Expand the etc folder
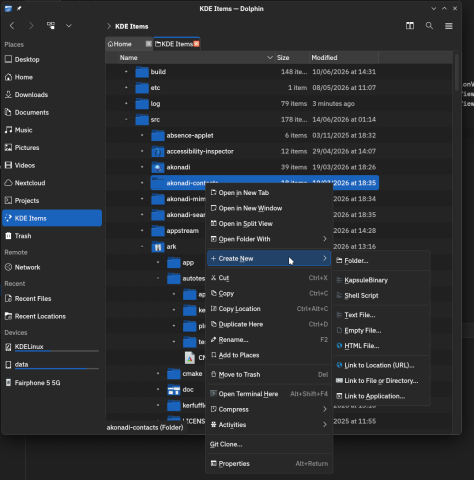474x480 pixels. point(126,88)
